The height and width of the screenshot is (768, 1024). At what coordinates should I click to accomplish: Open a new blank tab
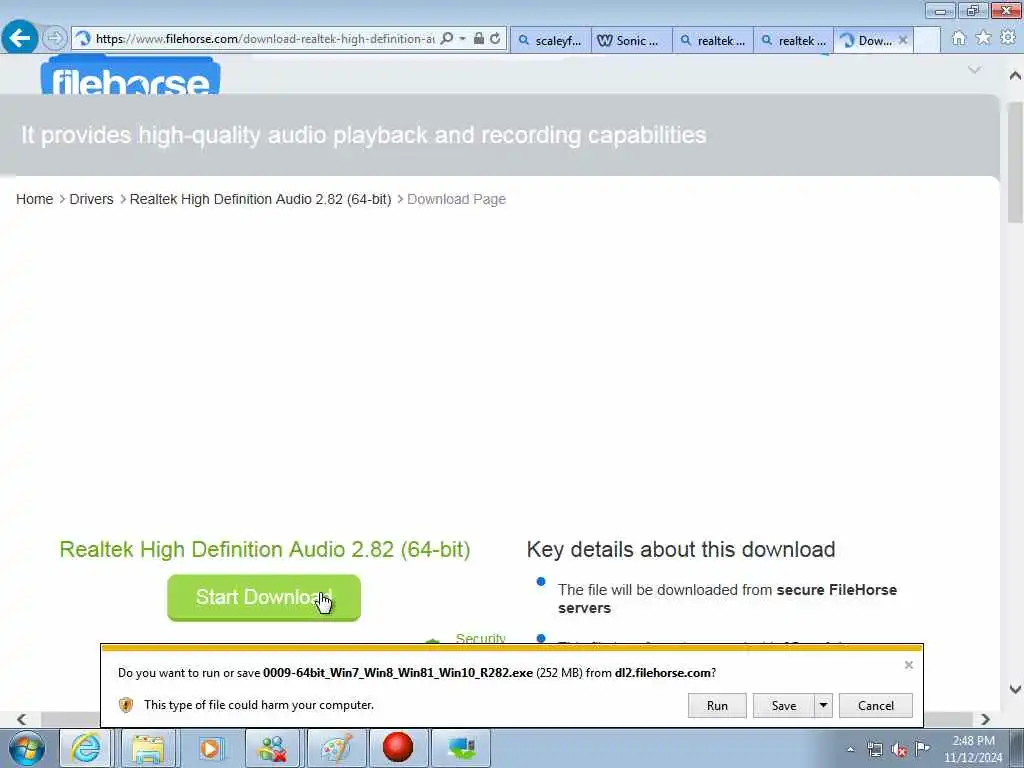click(927, 40)
